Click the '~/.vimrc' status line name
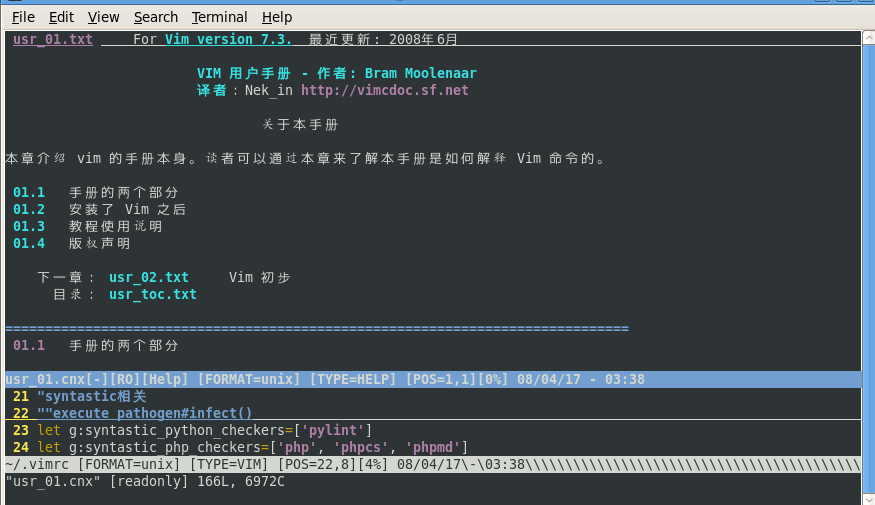875x505 pixels. point(37,464)
